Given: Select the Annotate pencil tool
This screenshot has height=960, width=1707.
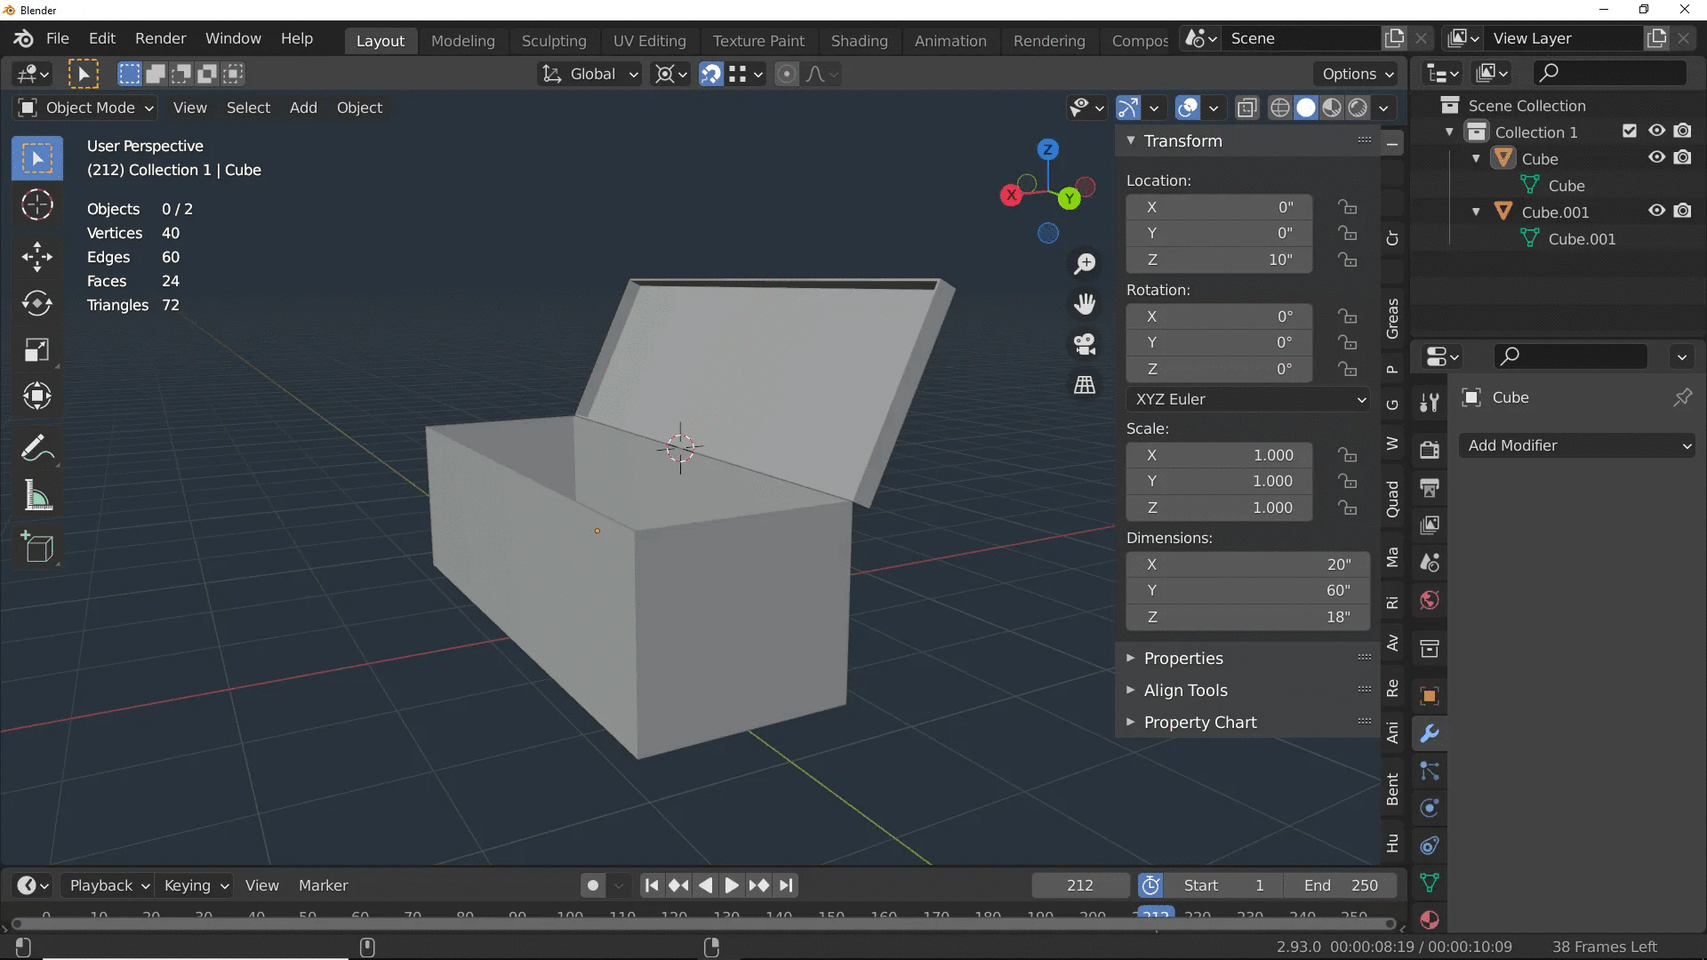Looking at the screenshot, I should [x=37, y=448].
